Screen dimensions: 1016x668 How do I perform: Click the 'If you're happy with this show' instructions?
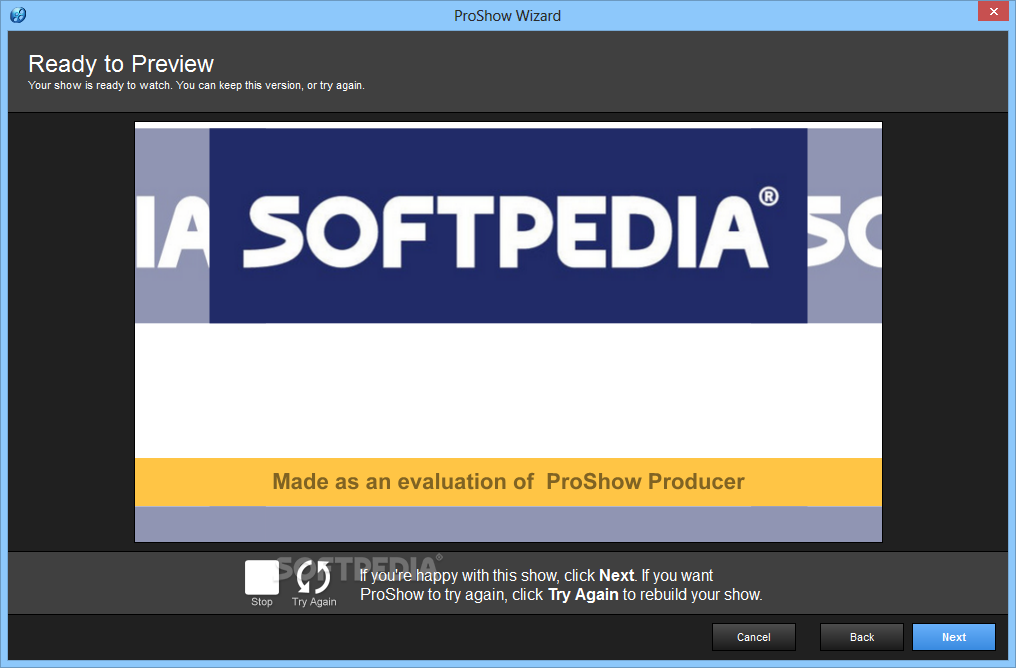(561, 585)
